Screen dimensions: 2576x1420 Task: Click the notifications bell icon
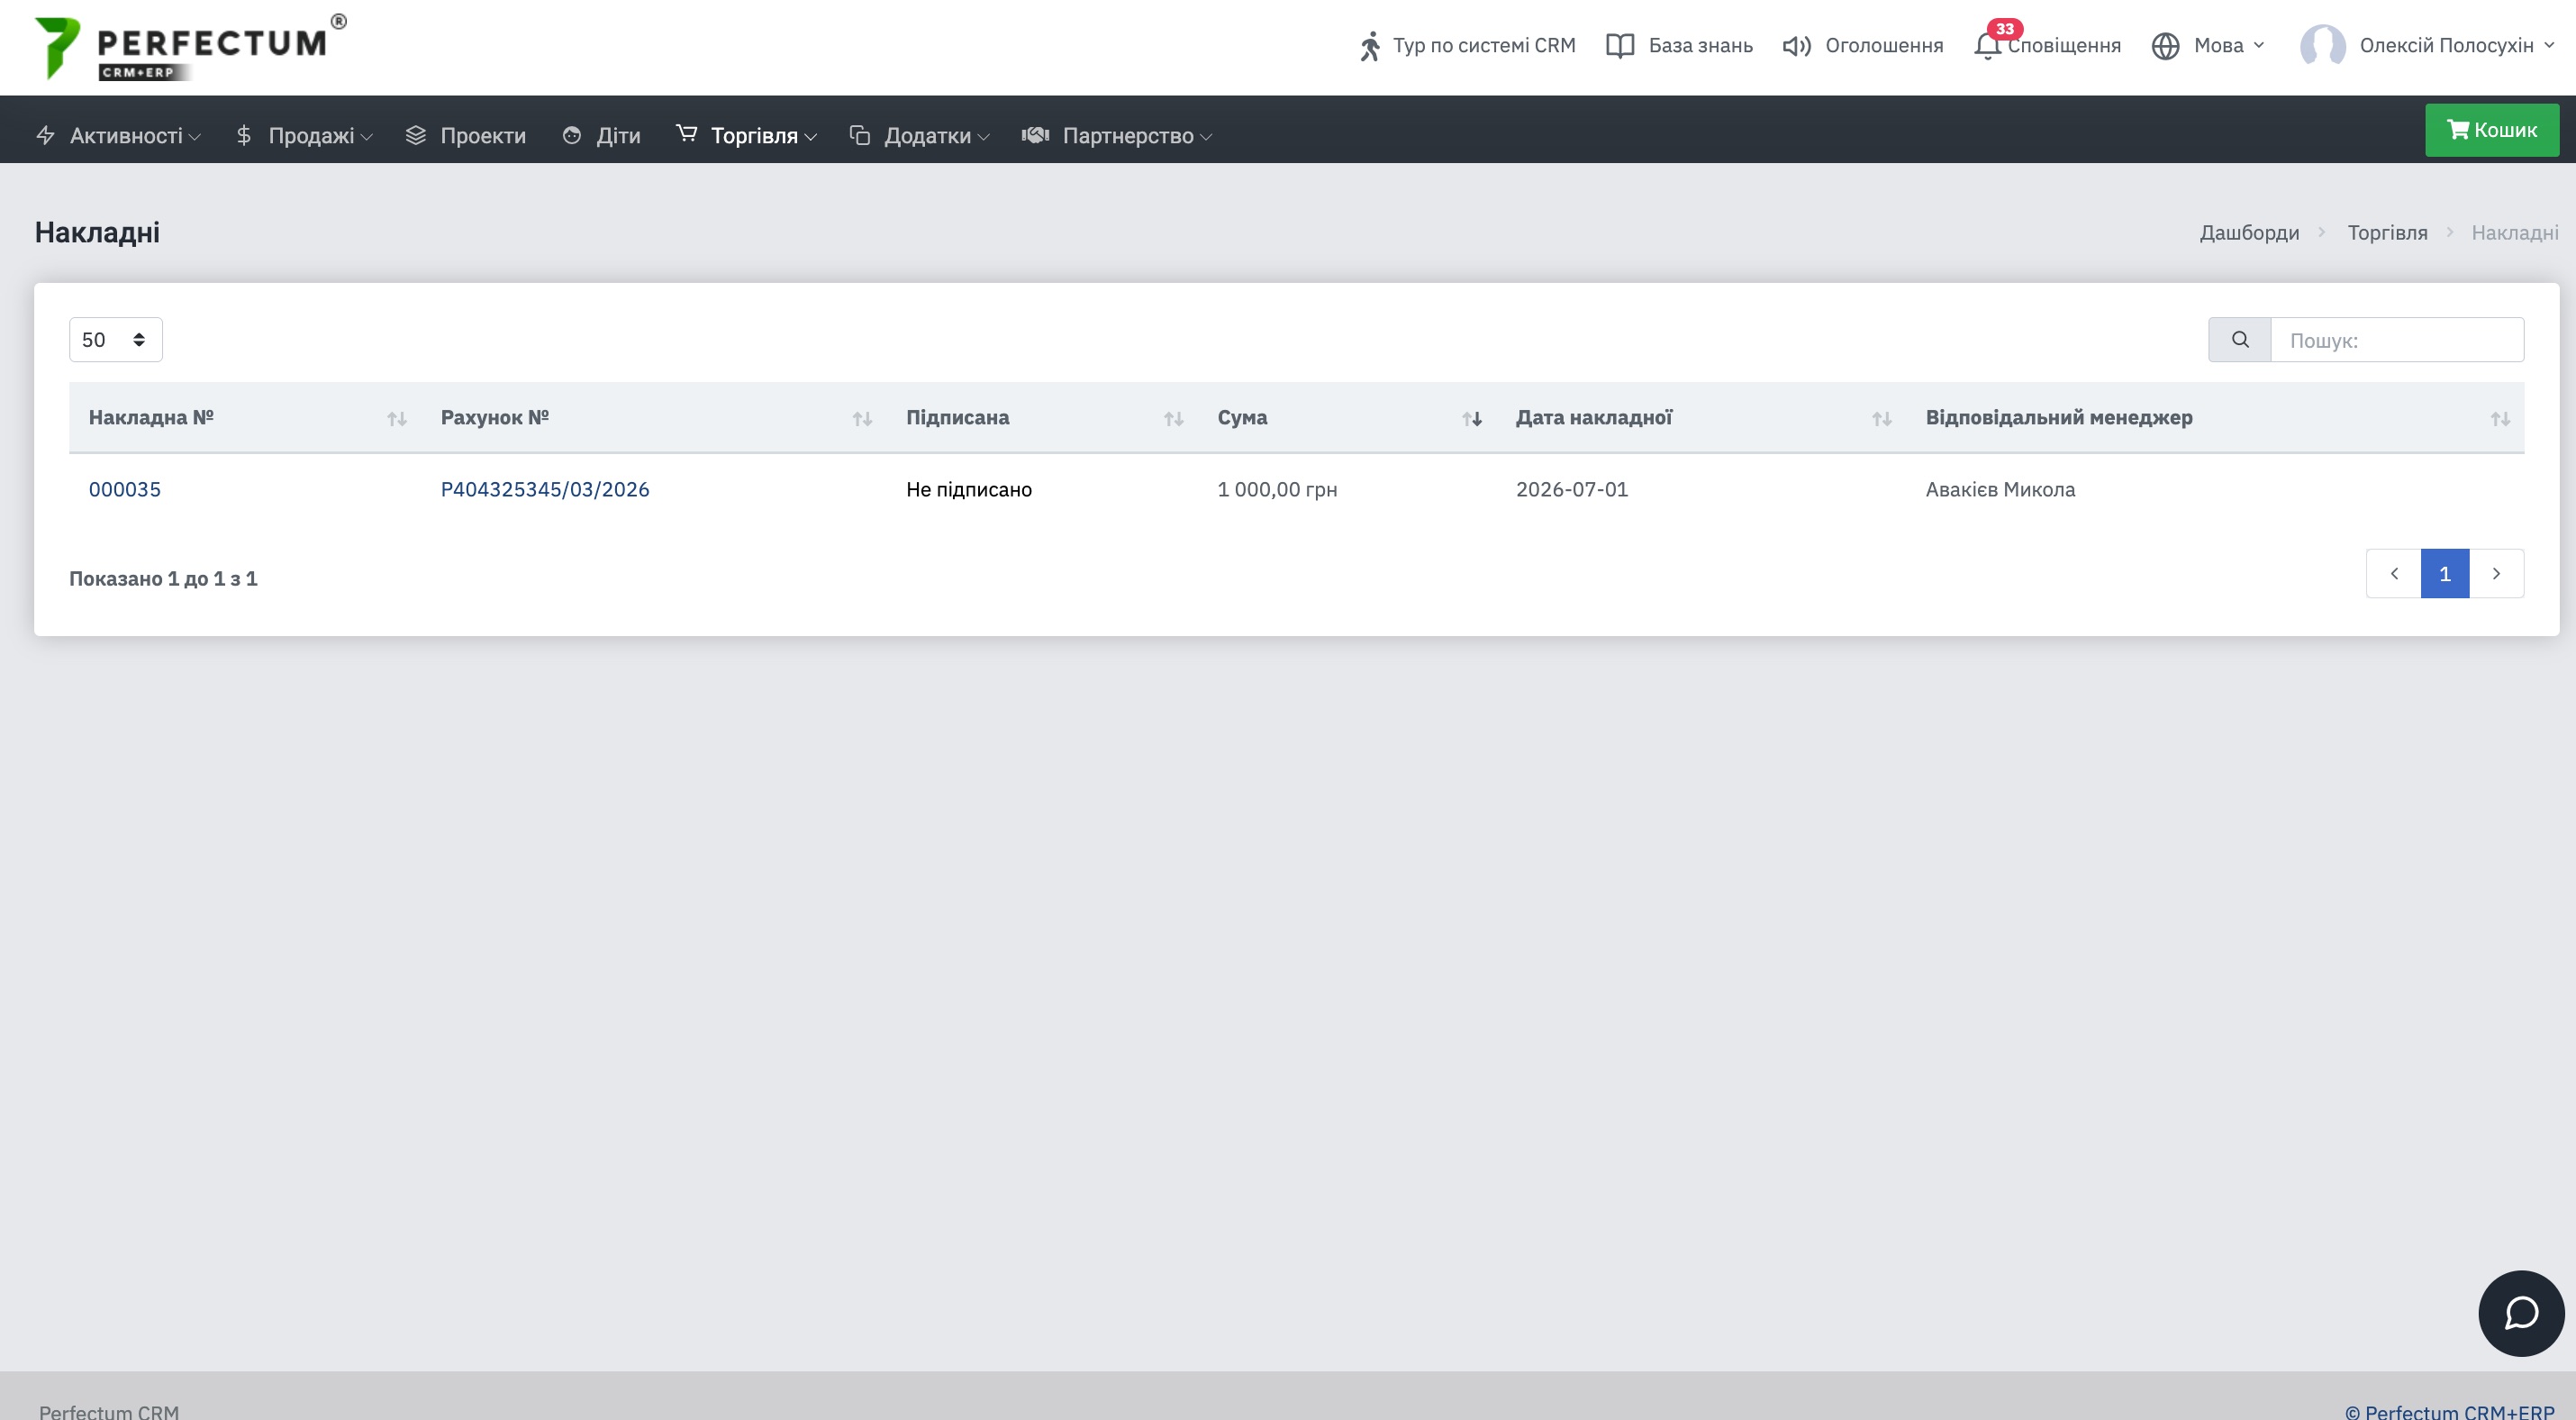pyautogui.click(x=1987, y=45)
